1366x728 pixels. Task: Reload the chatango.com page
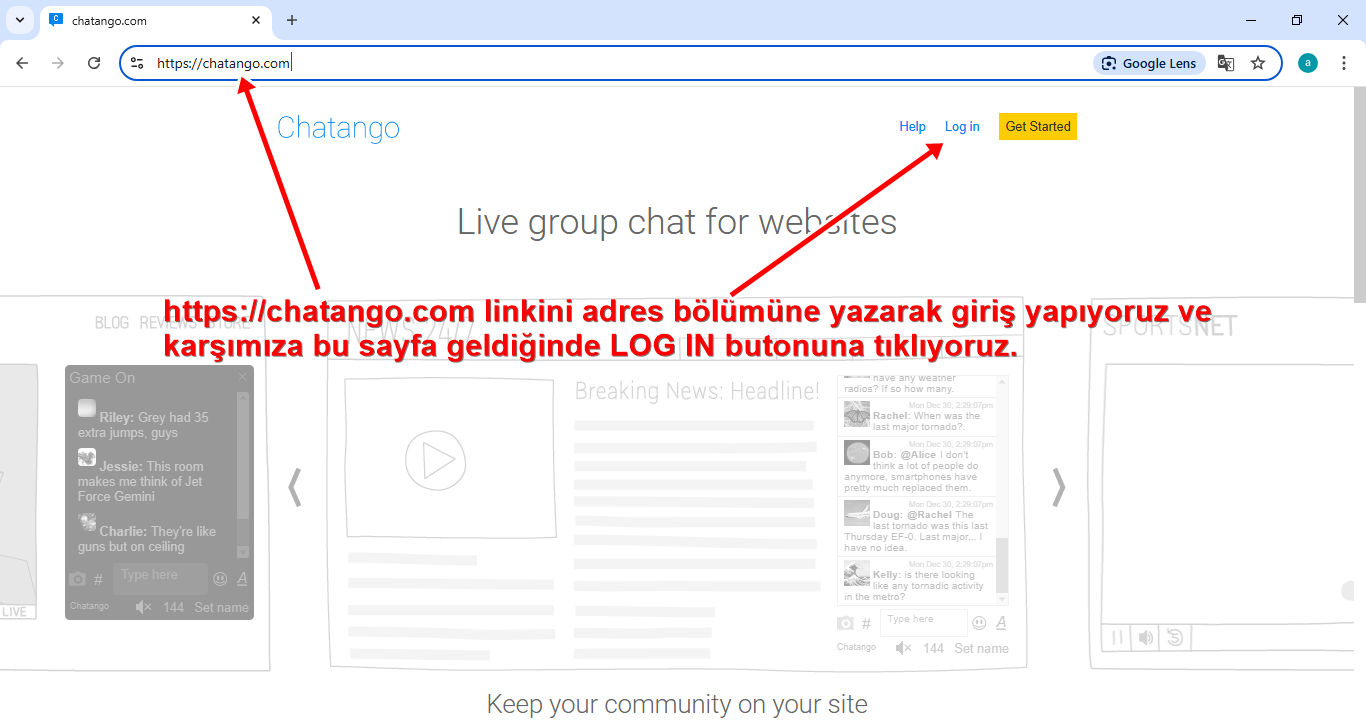pos(94,63)
